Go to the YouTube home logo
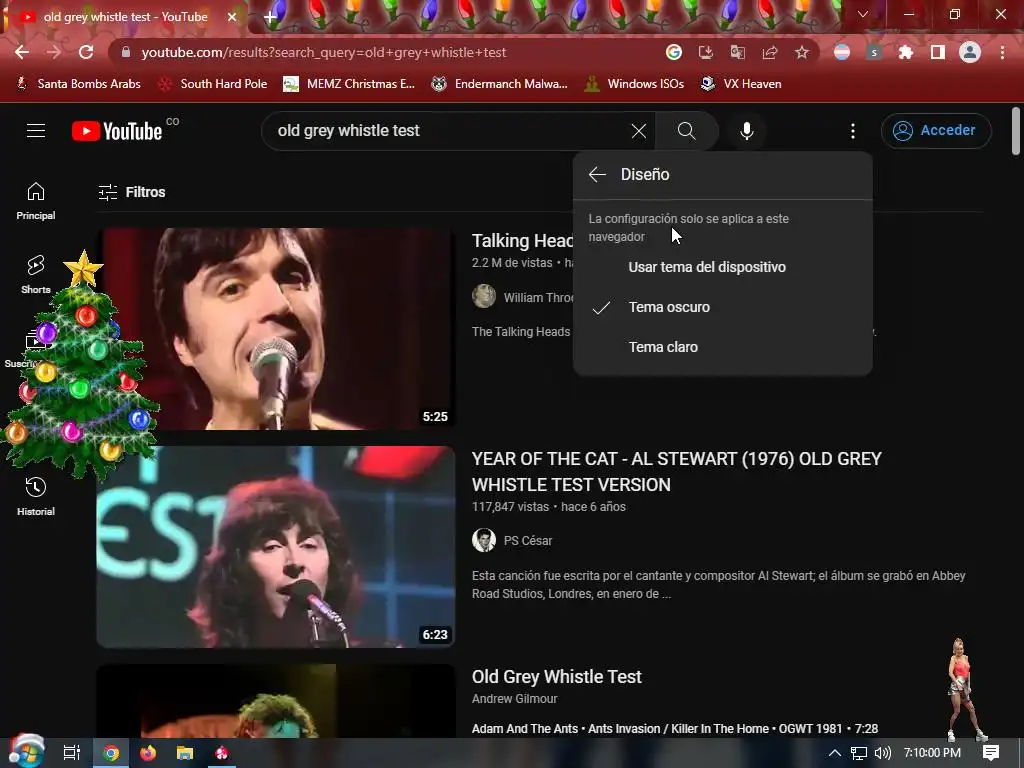1024x768 pixels. (117, 131)
